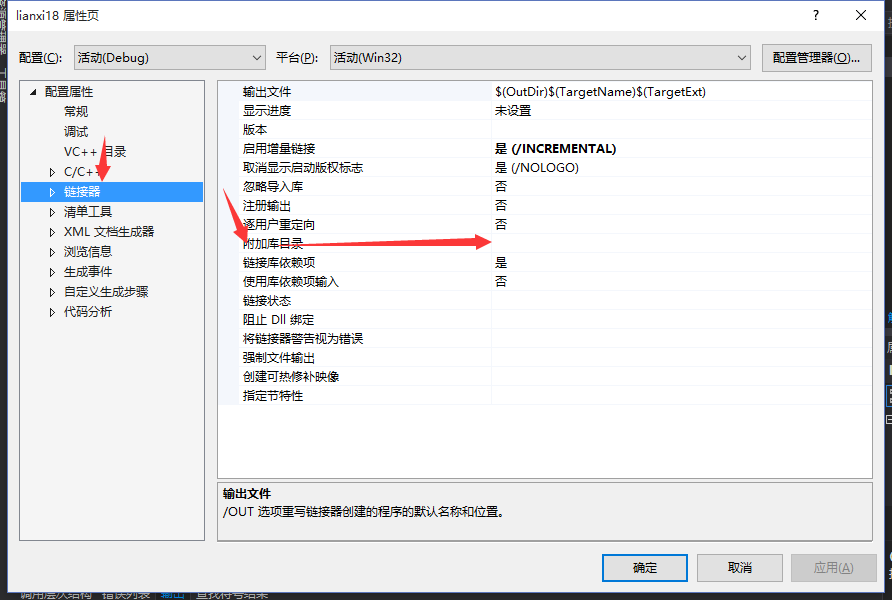Expand the 生成事件 node arrow
Screen dimensions: 892x600
coord(52,272)
